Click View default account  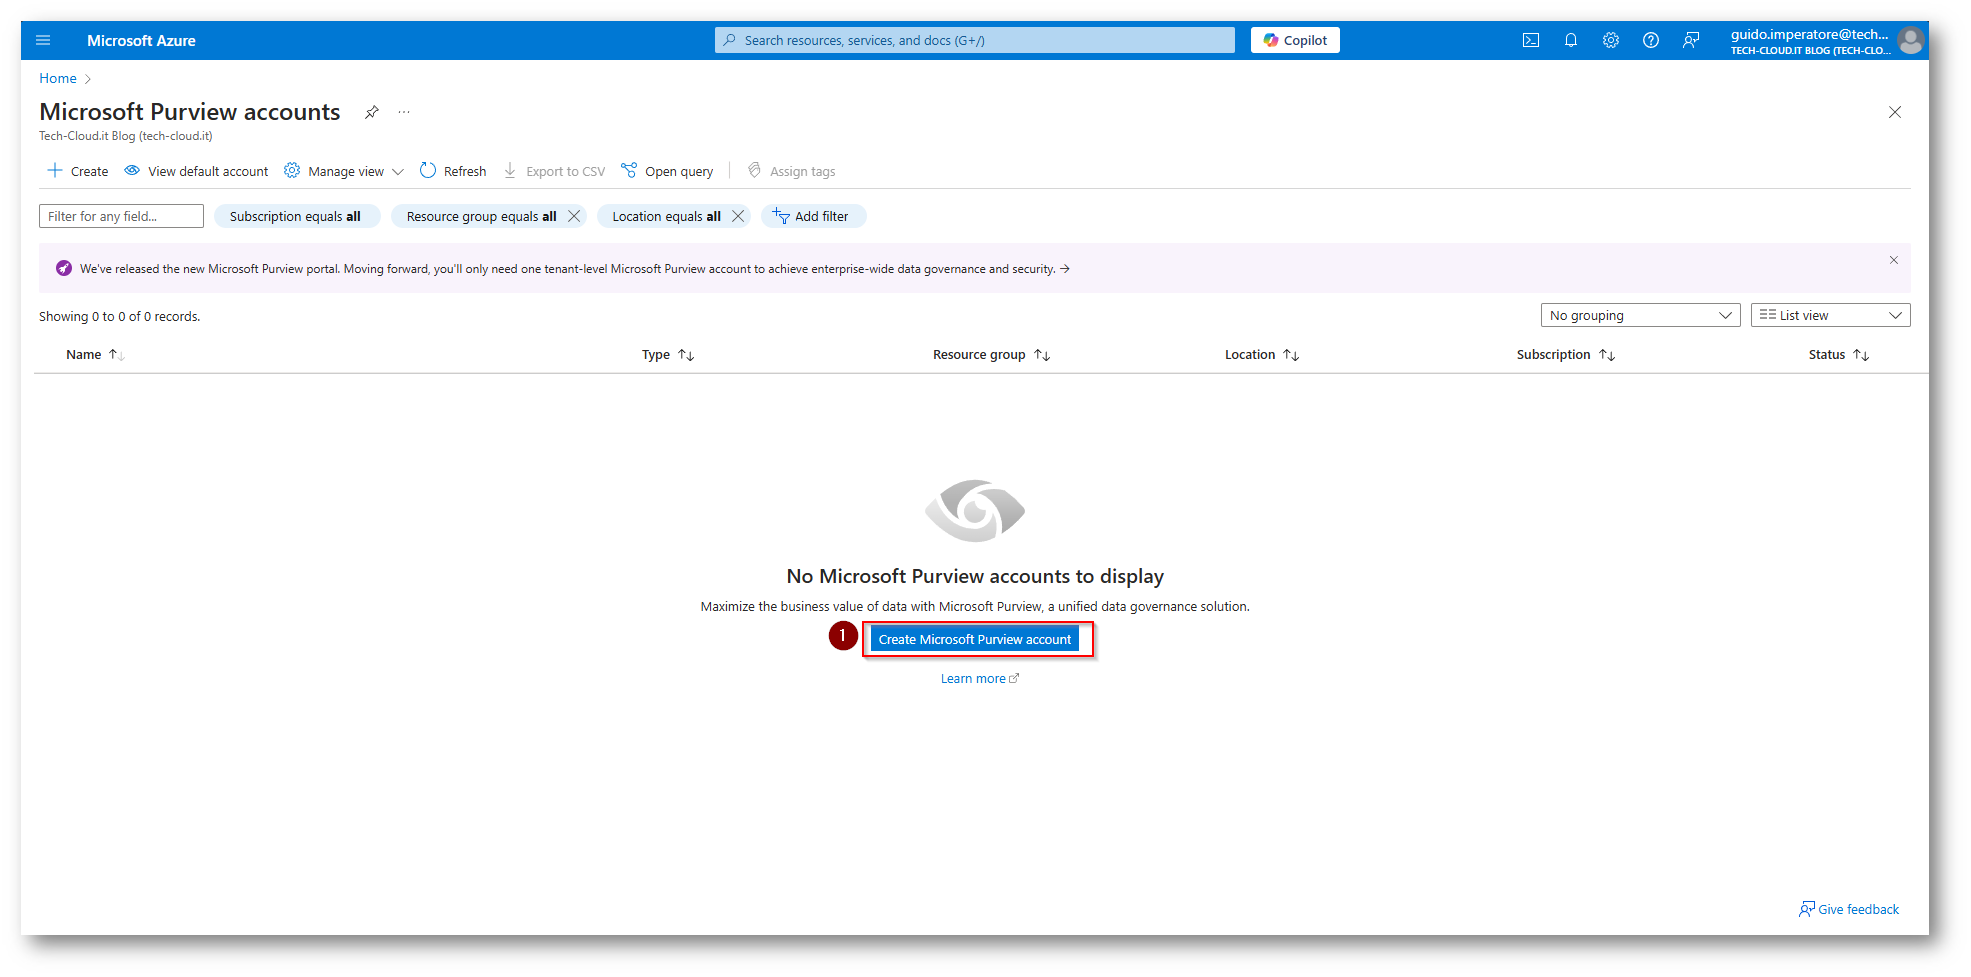pos(196,171)
